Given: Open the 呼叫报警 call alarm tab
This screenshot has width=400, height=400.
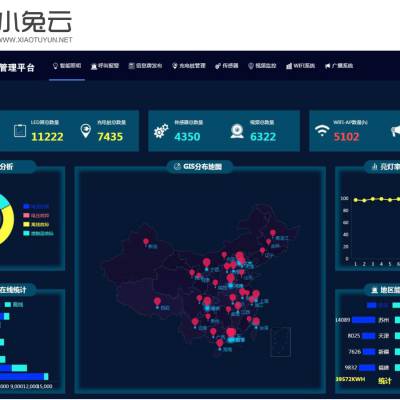Looking at the screenshot, I should pyautogui.click(x=105, y=66).
